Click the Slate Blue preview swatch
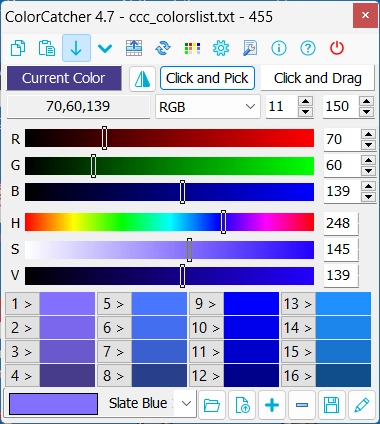The height and width of the screenshot is (424, 380). pos(54,404)
